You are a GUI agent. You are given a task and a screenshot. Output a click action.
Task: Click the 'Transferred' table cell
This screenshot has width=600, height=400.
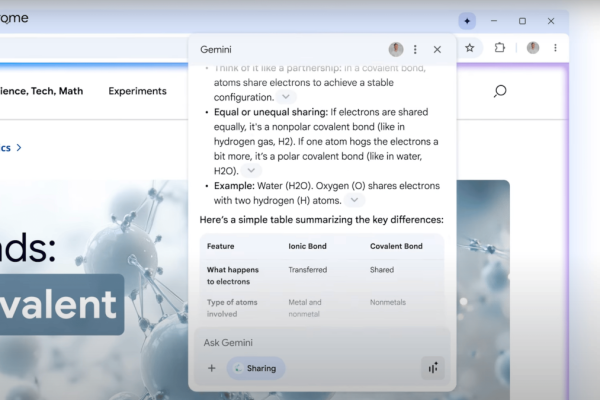[308, 270]
